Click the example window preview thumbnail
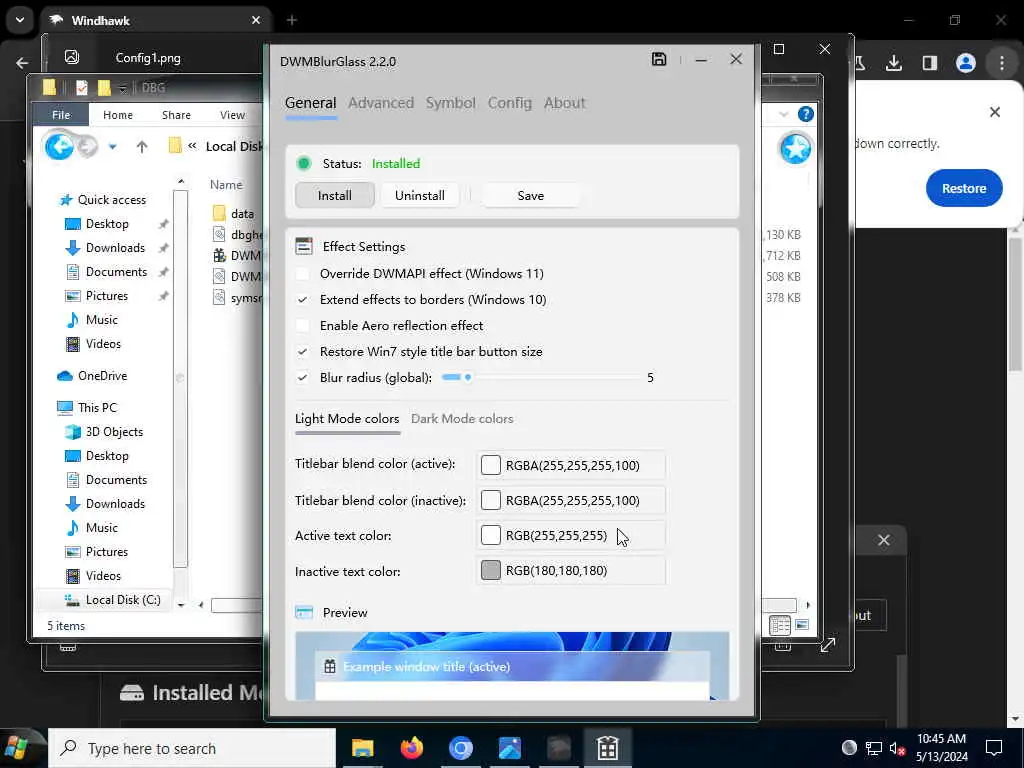The image size is (1024, 768). click(x=512, y=665)
